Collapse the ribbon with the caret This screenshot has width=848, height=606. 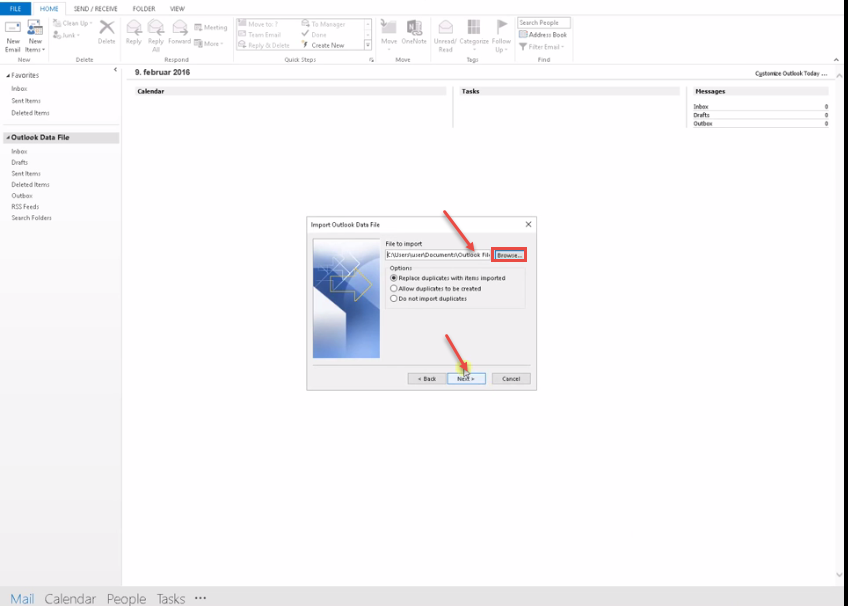click(836, 60)
